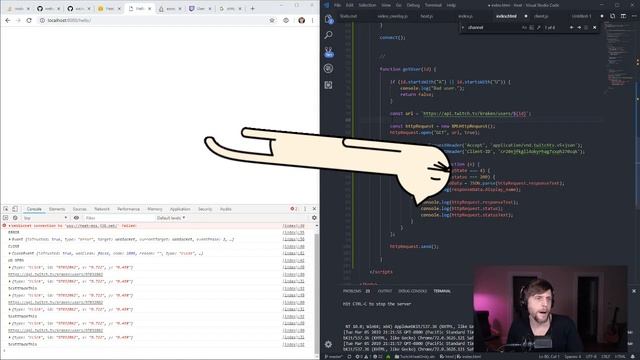
Task: Open DevTools more options menu
Action: (305, 209)
